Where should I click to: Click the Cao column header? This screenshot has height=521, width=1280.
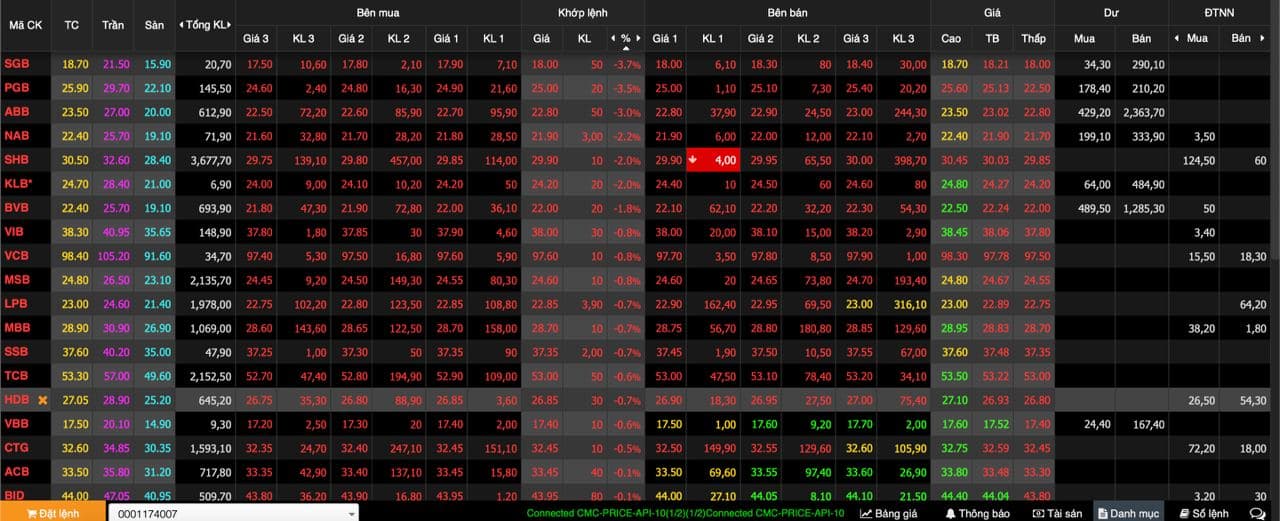click(951, 38)
